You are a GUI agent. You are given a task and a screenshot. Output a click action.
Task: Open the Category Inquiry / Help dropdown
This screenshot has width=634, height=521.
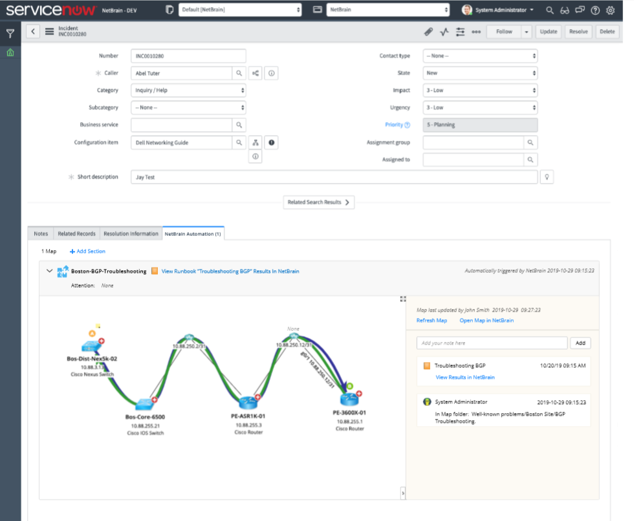coord(188,91)
